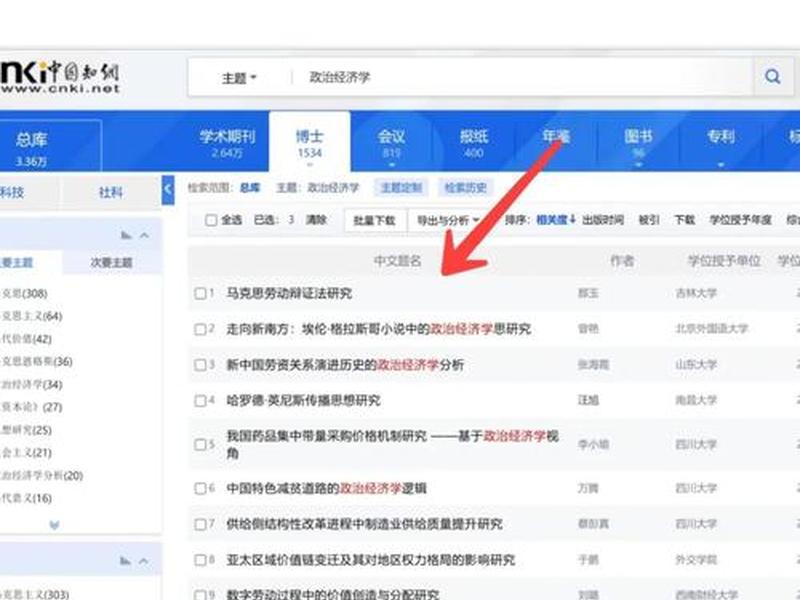Viewport: 800px width, 600px height.
Task: Open thesis 新中国劳资关系演进历史的政治经济学分析
Action: 345,365
